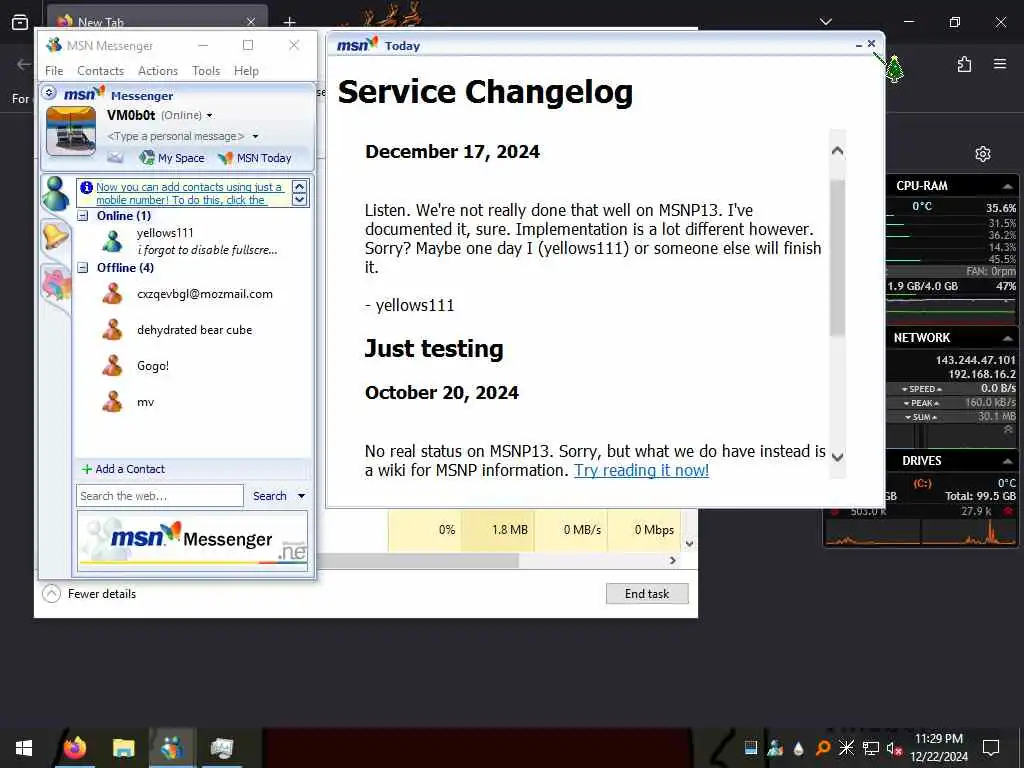Click Task Manager horizontal scrollbar thumb
1024x768 pixels.
tap(418, 560)
